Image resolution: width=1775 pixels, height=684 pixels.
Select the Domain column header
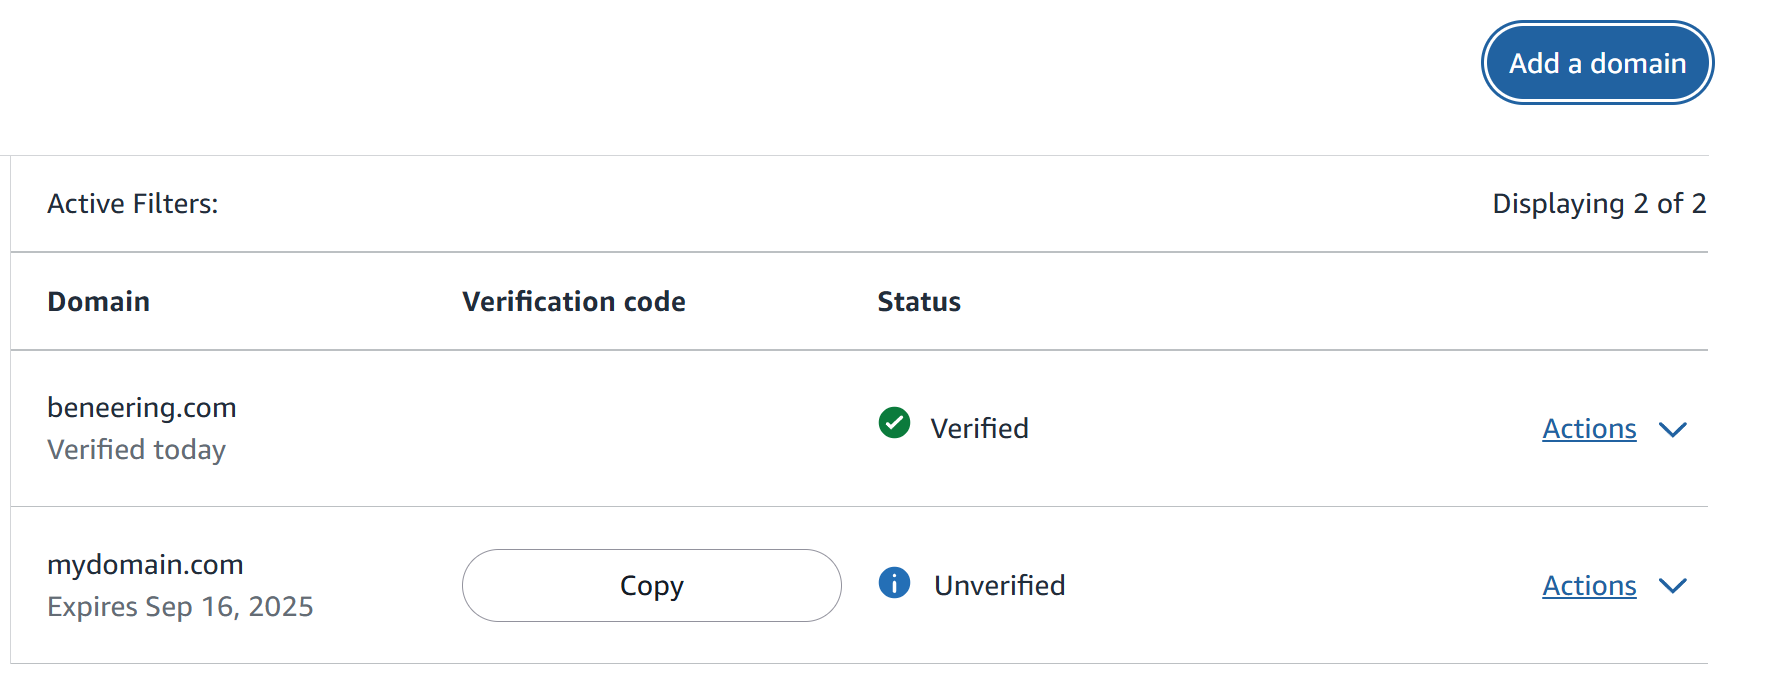click(98, 302)
